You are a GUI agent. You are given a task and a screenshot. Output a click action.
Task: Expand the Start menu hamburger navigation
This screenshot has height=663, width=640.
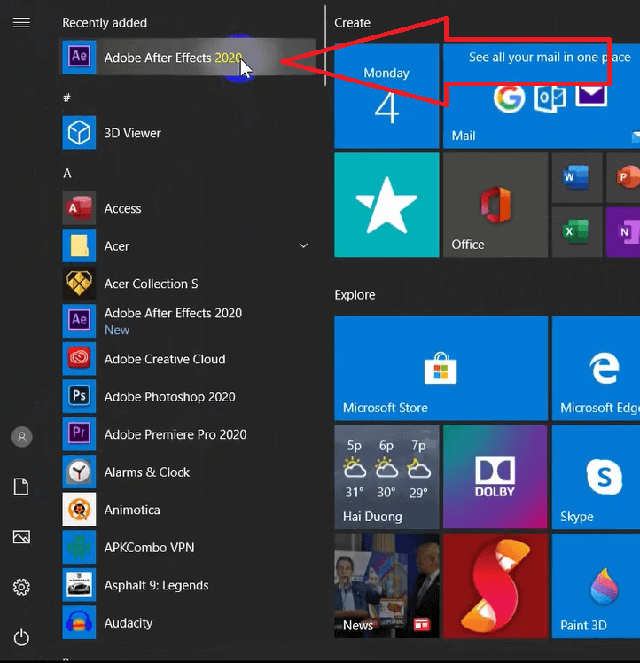(x=21, y=22)
